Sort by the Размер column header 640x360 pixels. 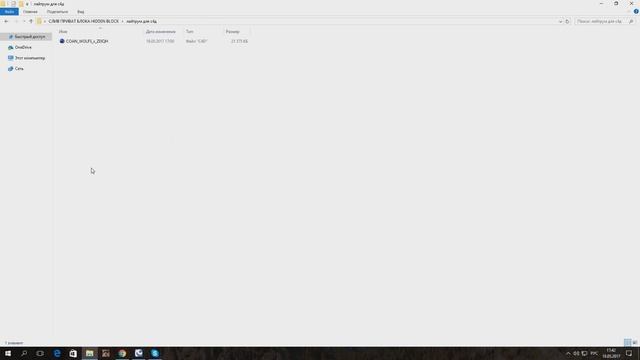tap(233, 31)
